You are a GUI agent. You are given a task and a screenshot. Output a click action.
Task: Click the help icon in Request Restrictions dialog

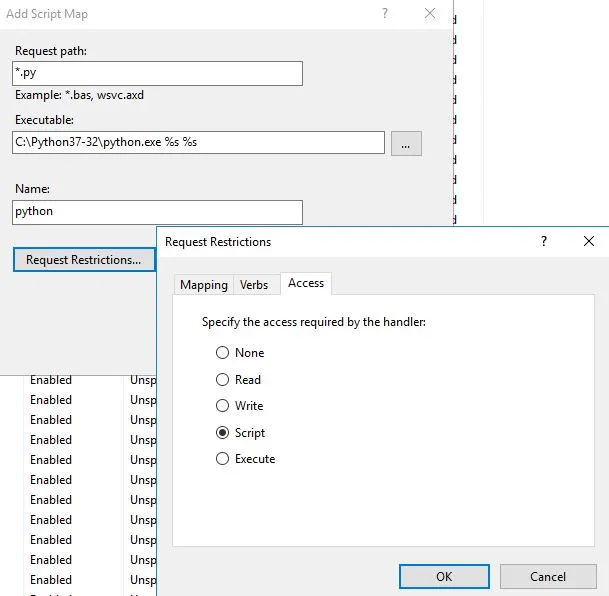click(543, 242)
